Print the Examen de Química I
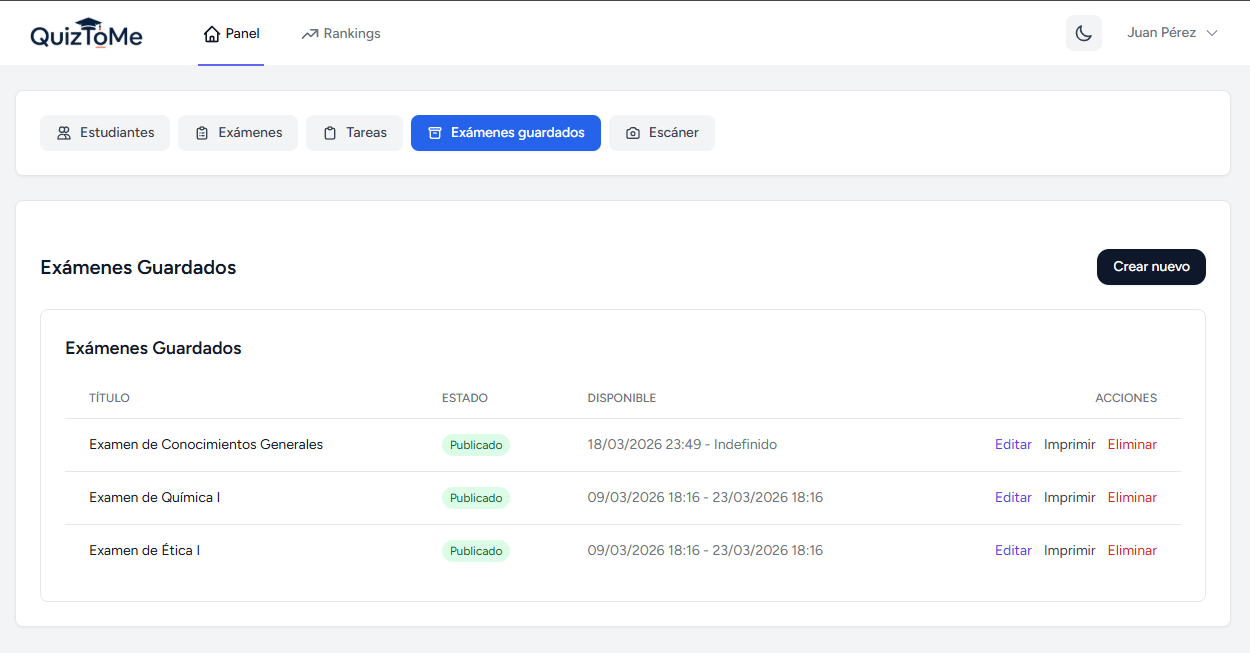Viewport: 1250px width, 653px height. [x=1069, y=498]
